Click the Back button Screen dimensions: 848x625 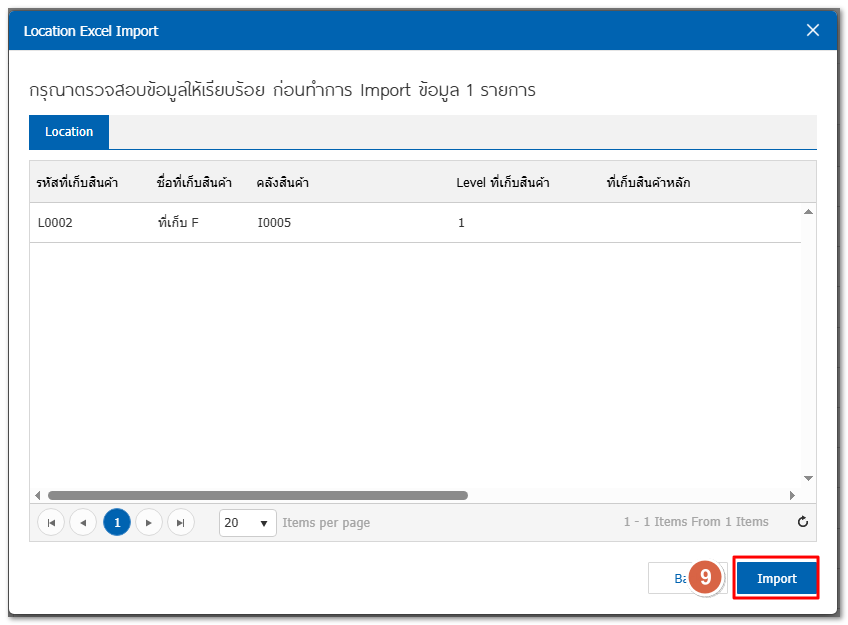click(x=671, y=578)
